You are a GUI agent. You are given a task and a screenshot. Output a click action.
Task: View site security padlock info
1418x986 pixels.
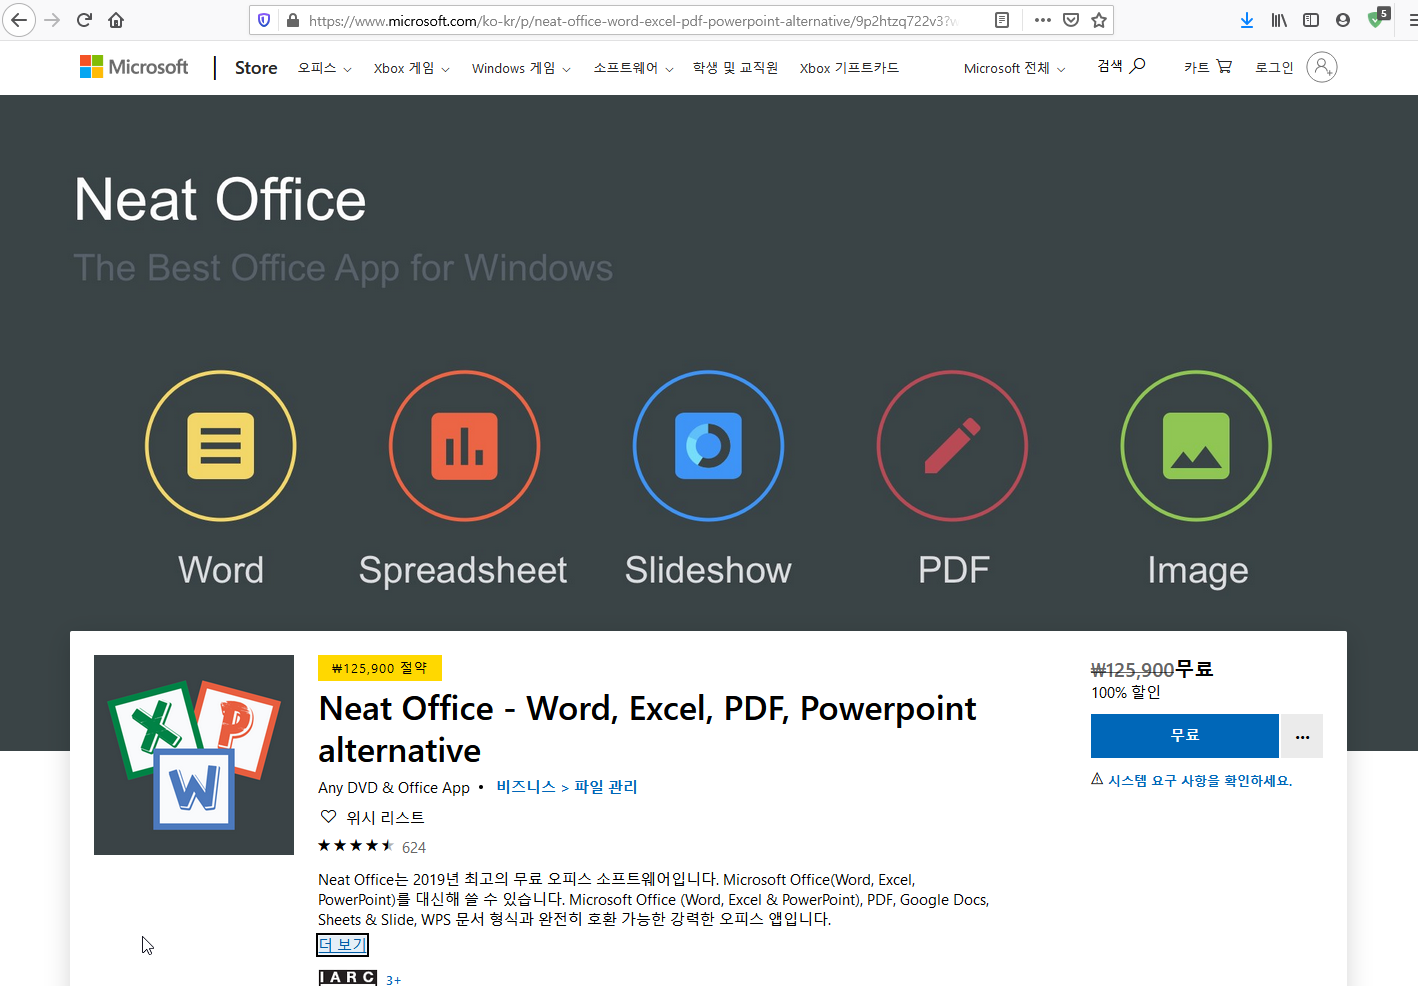292,20
